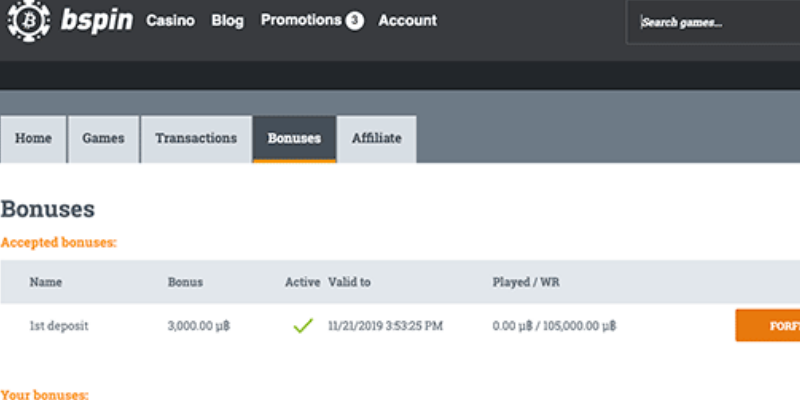
Task: Open the Account menu
Action: click(407, 20)
